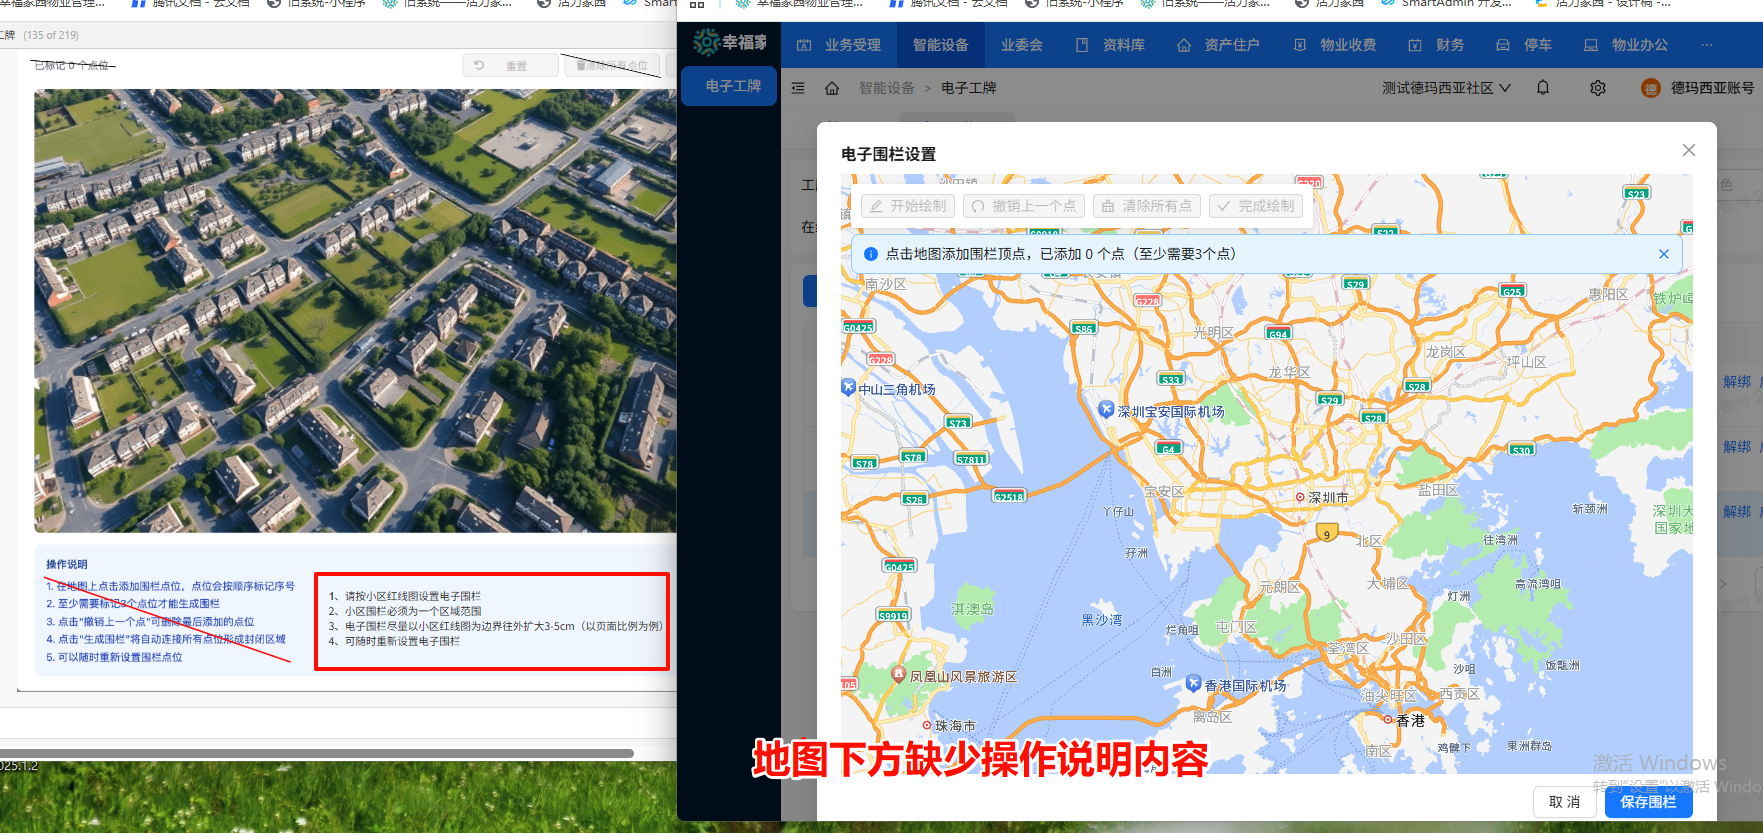Click the S9919 highway badge on the map
The image size is (1763, 833).
pos(894,615)
